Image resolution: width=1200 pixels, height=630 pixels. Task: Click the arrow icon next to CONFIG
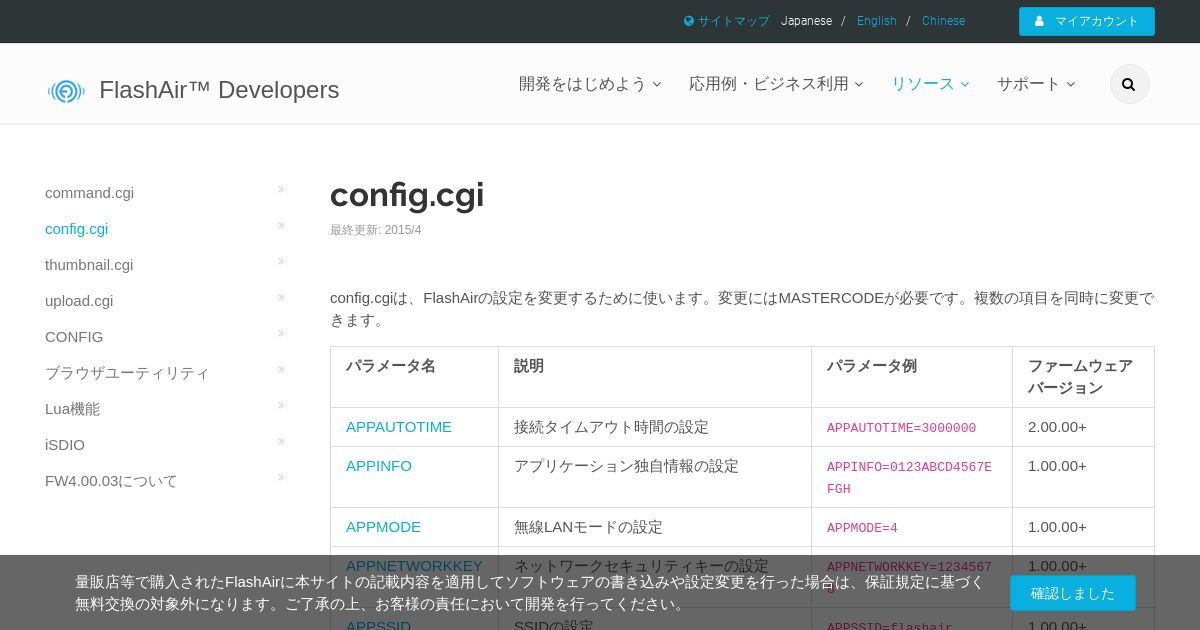(x=281, y=333)
